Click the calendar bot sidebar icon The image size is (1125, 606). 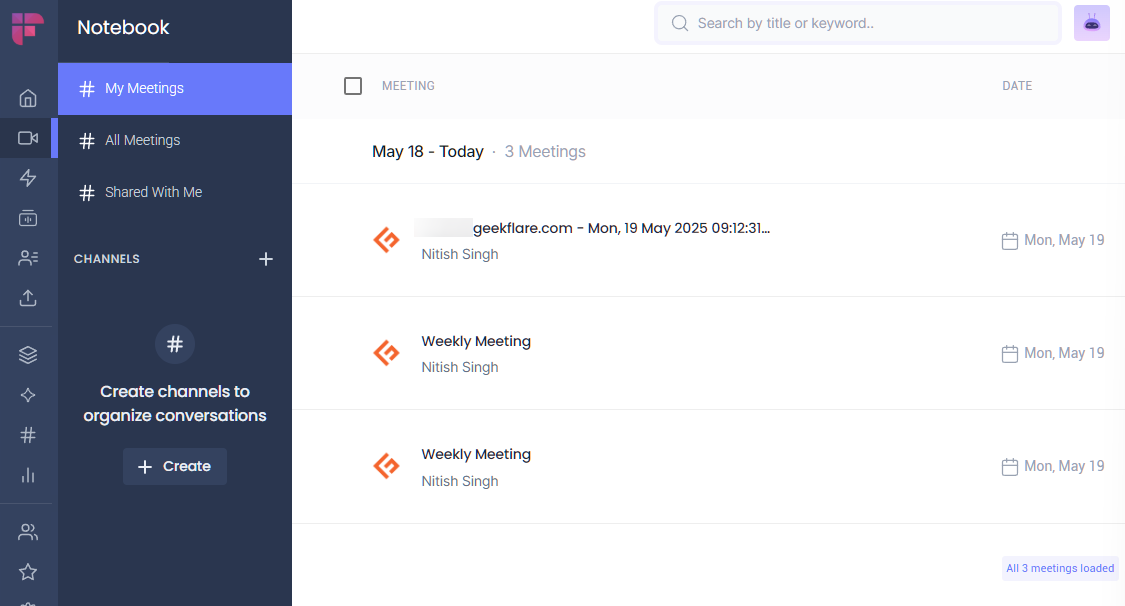pos(28,218)
